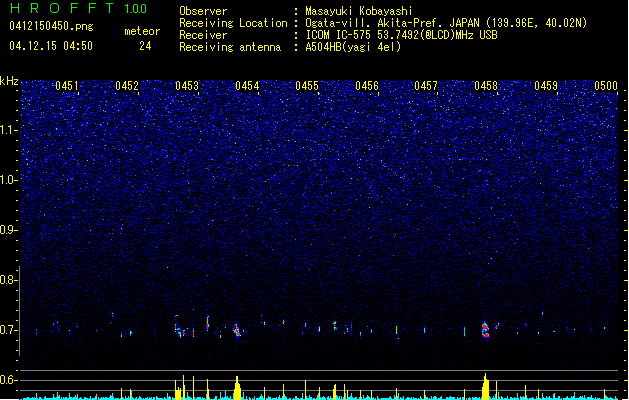Click the antenna text A504HB(yagi 4el)
This screenshot has height=400, width=629.
pyautogui.click(x=353, y=47)
